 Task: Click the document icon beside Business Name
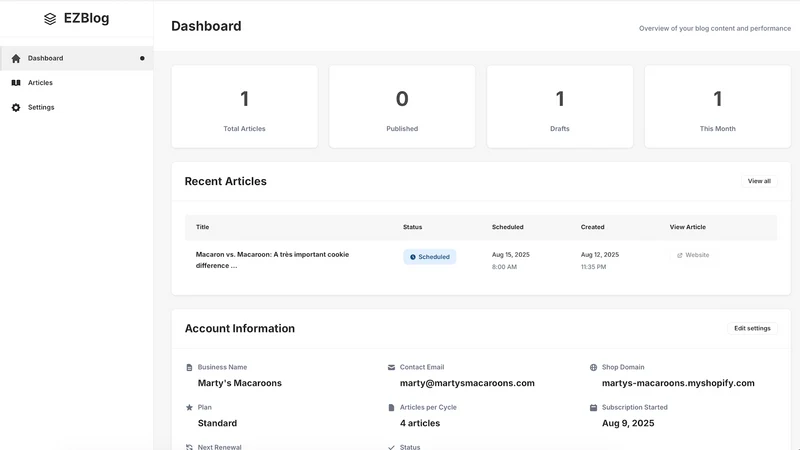pos(189,367)
